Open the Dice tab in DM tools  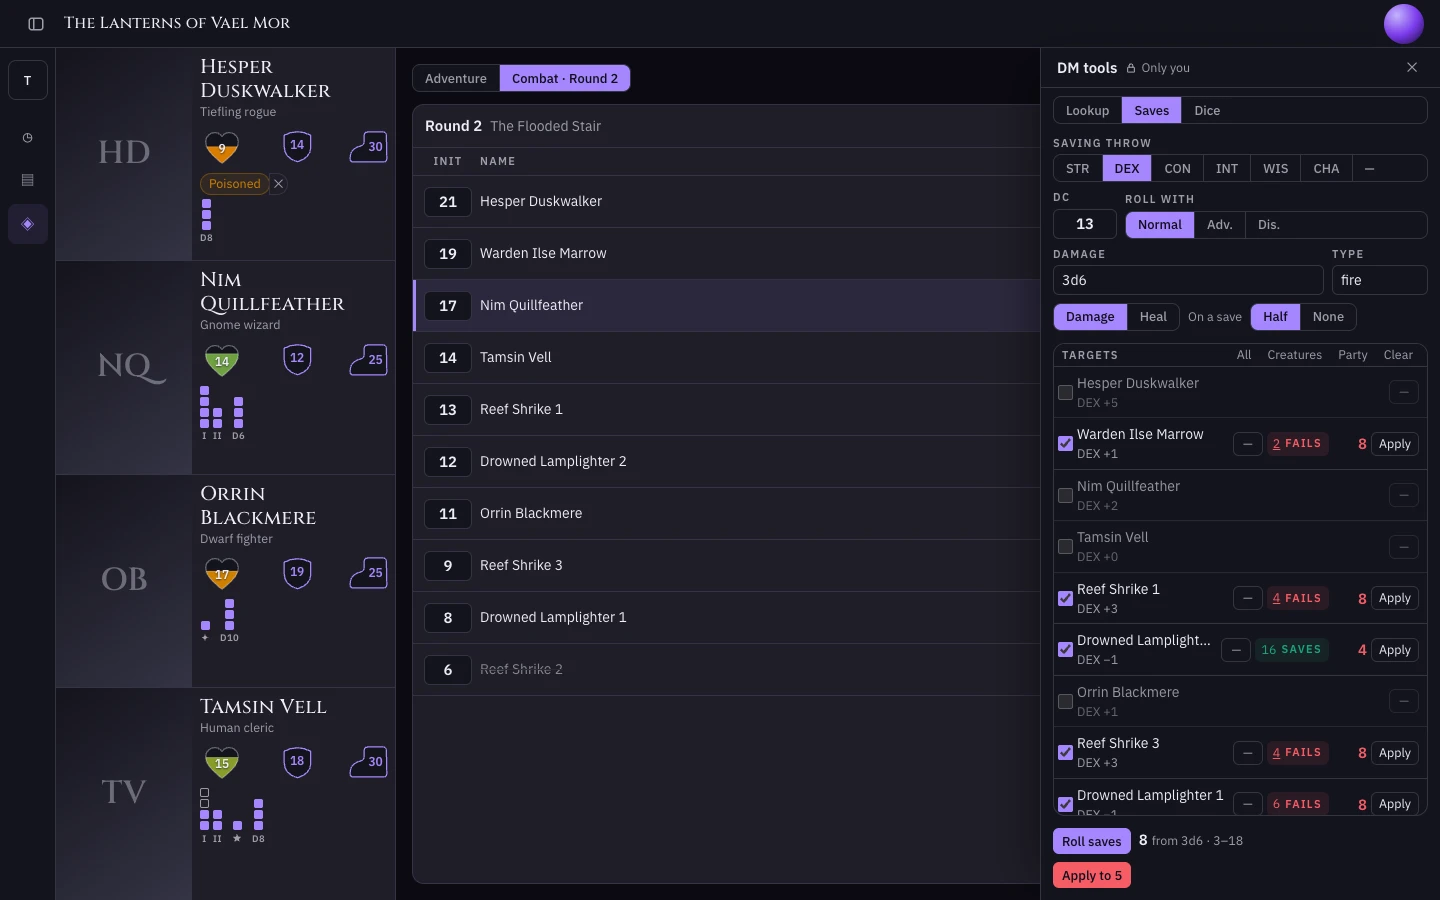(x=1207, y=111)
